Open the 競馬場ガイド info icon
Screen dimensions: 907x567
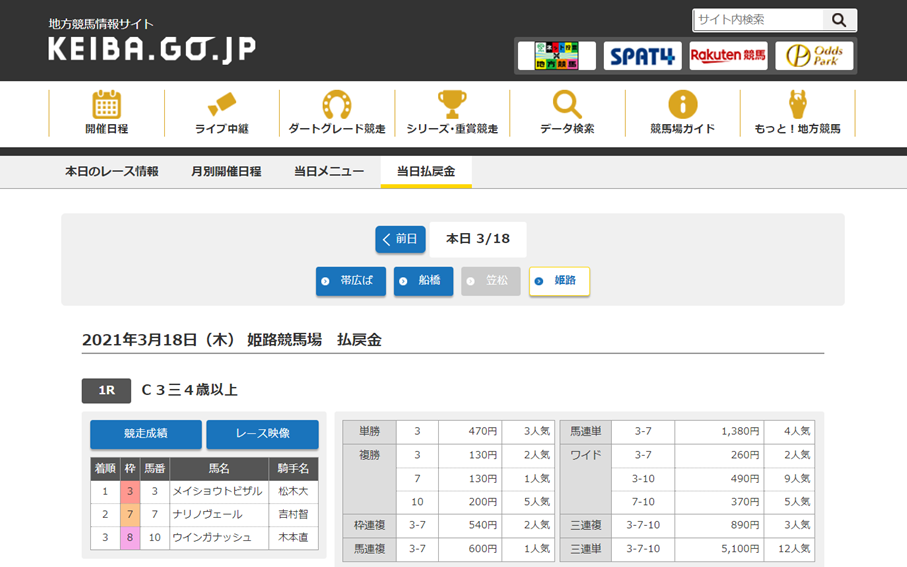682,105
